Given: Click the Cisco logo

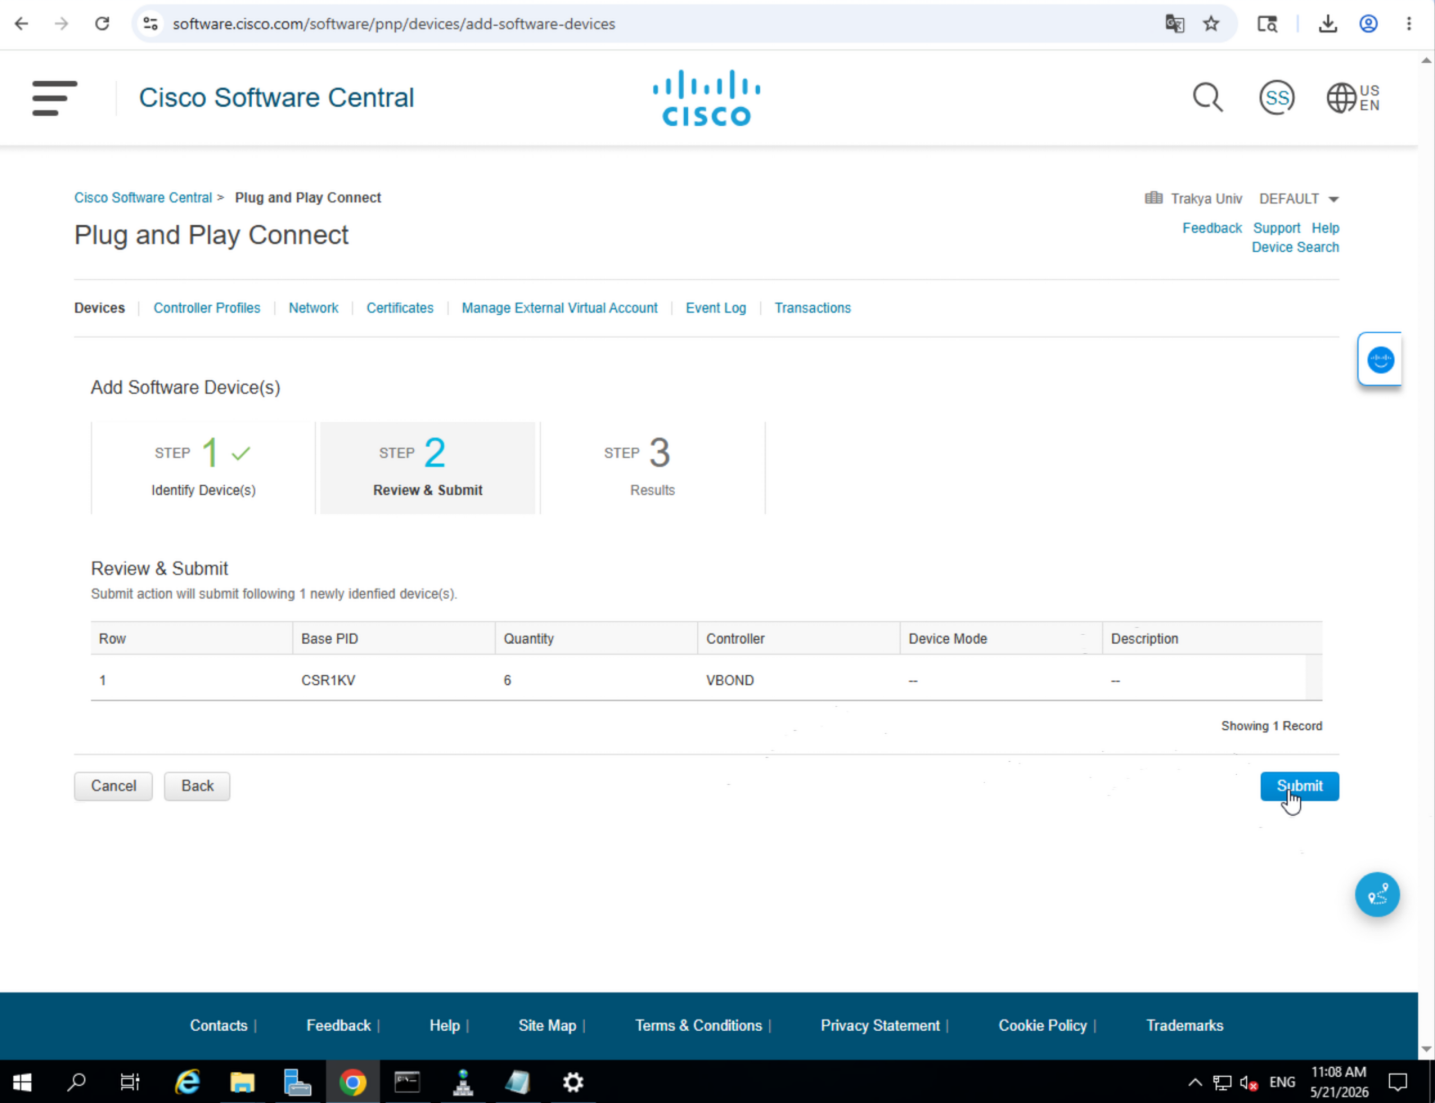Looking at the screenshot, I should coord(707,98).
